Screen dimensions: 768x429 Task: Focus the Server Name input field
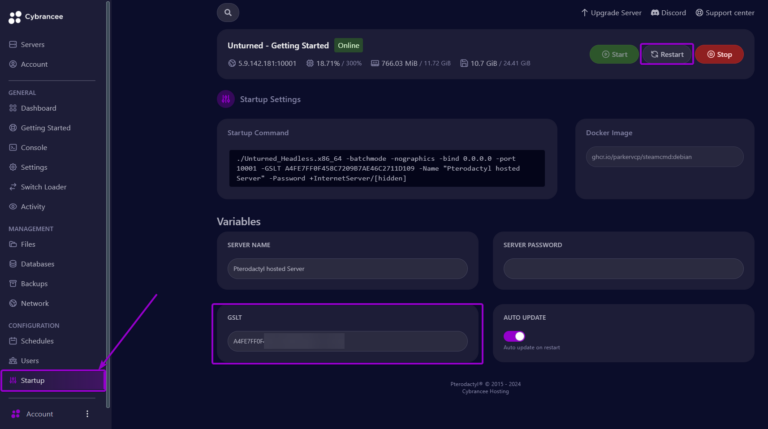point(347,269)
